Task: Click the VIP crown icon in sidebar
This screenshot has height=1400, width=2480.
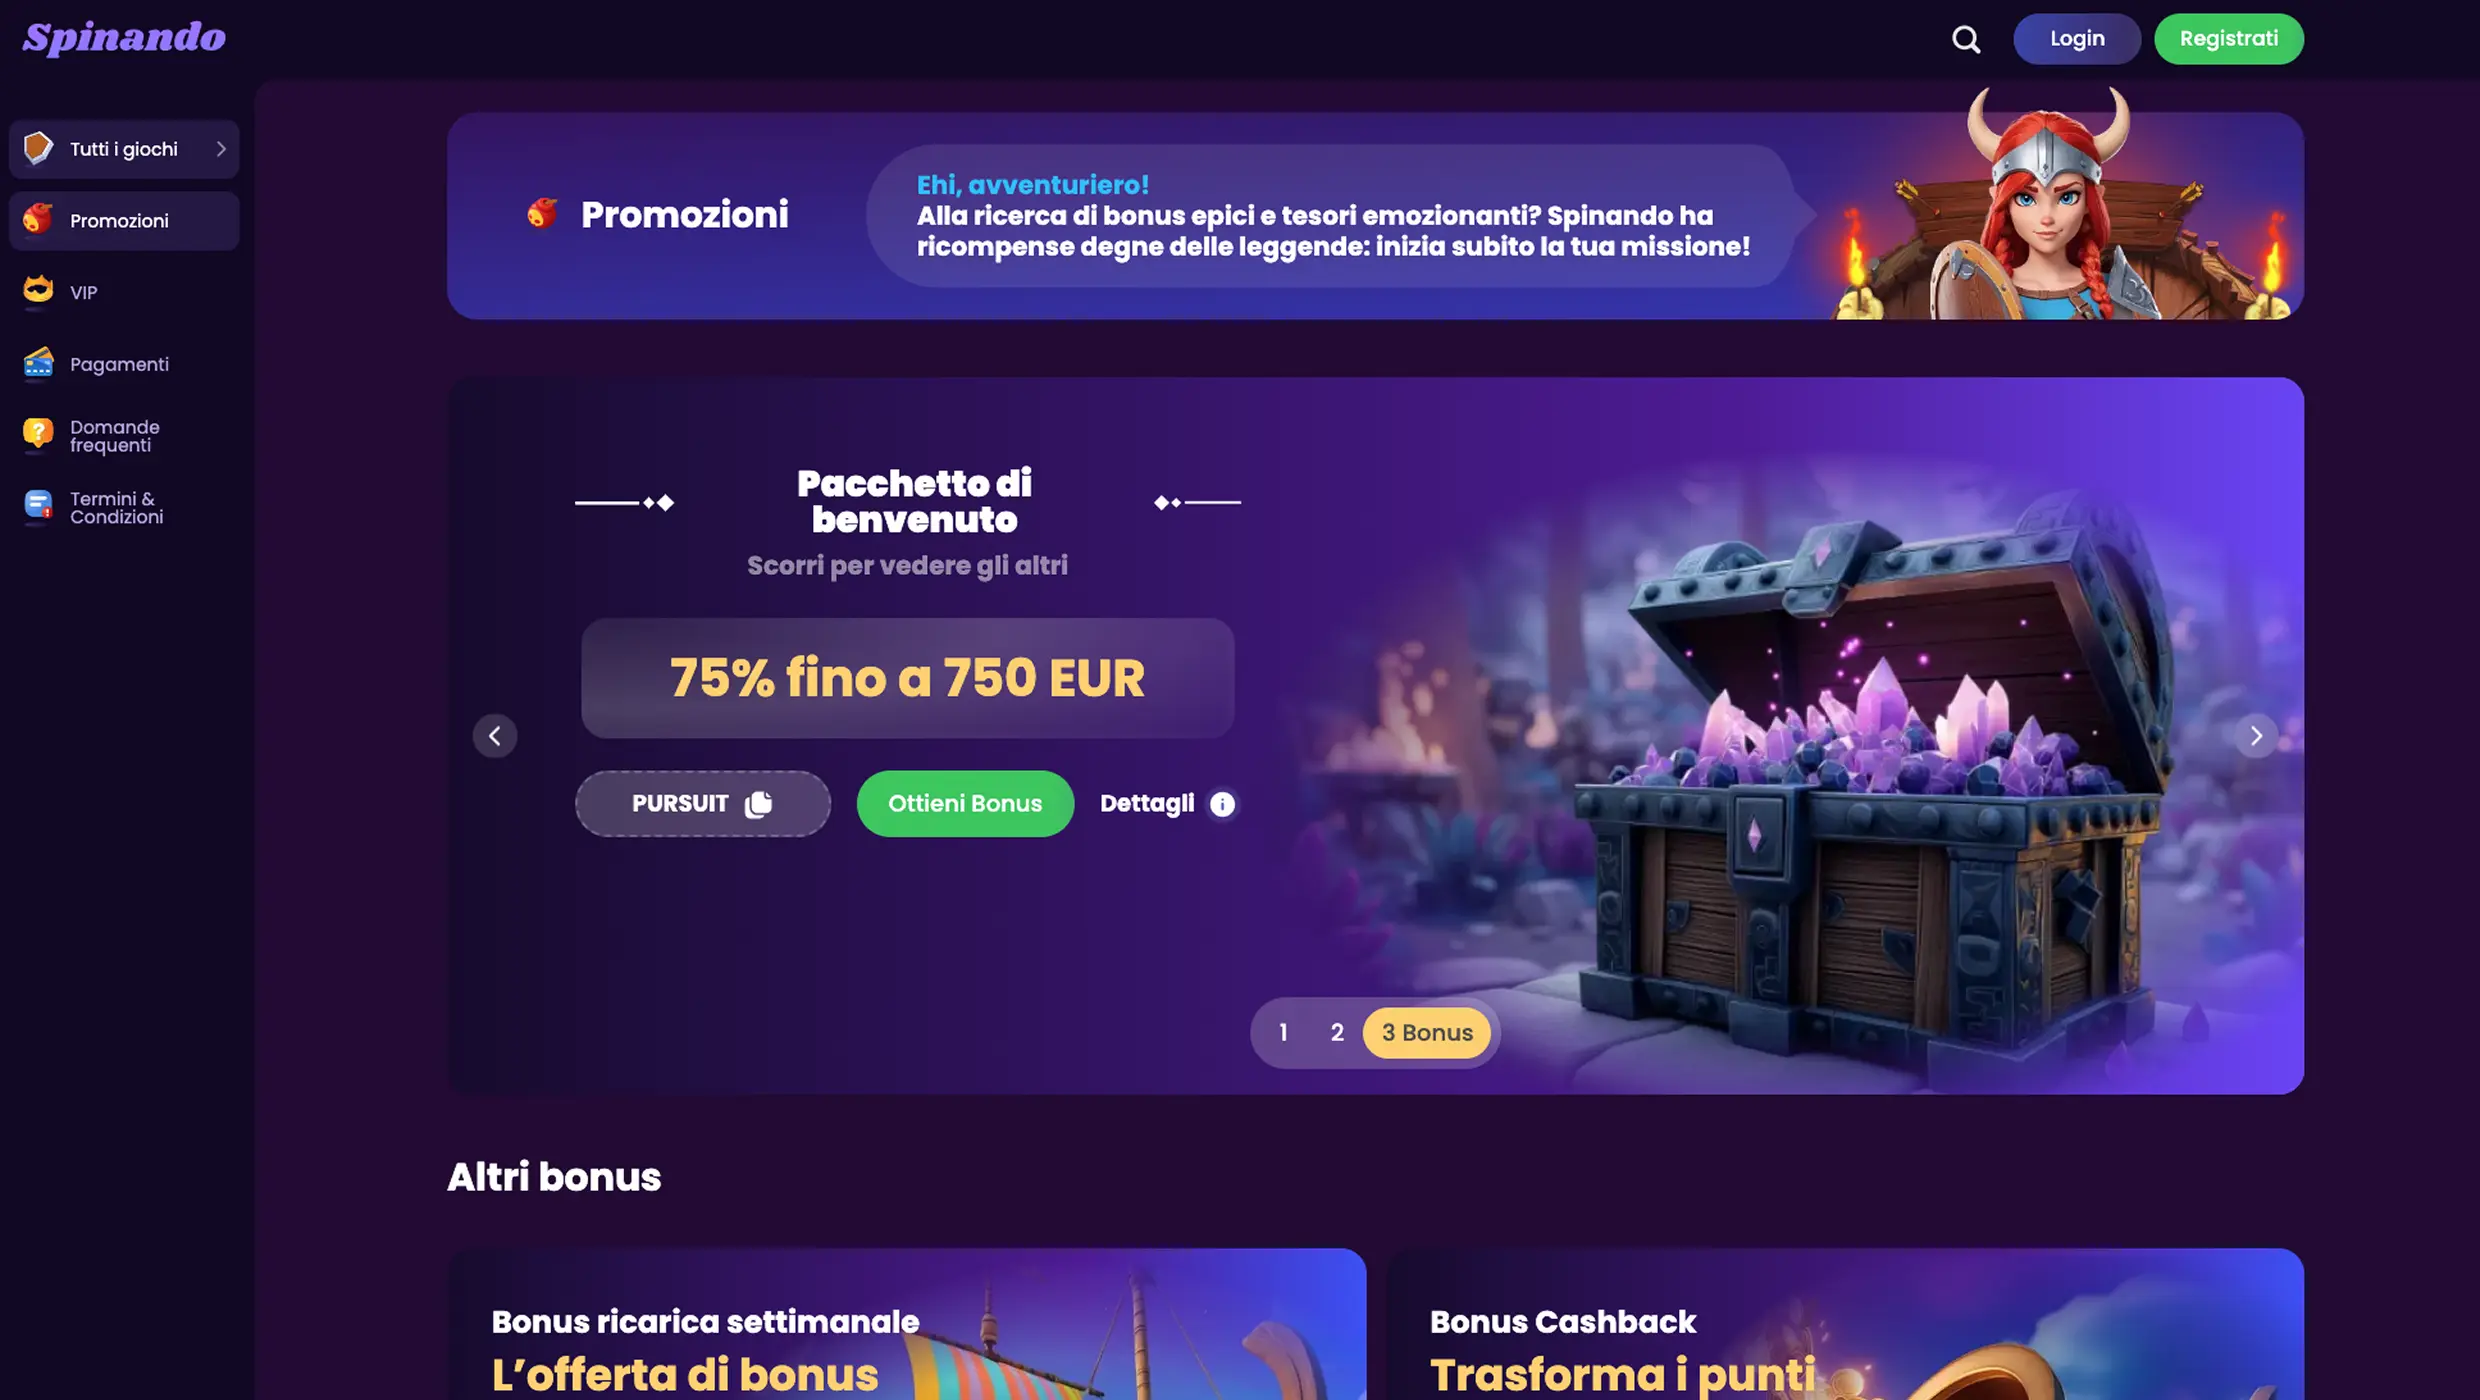Action: click(x=38, y=291)
